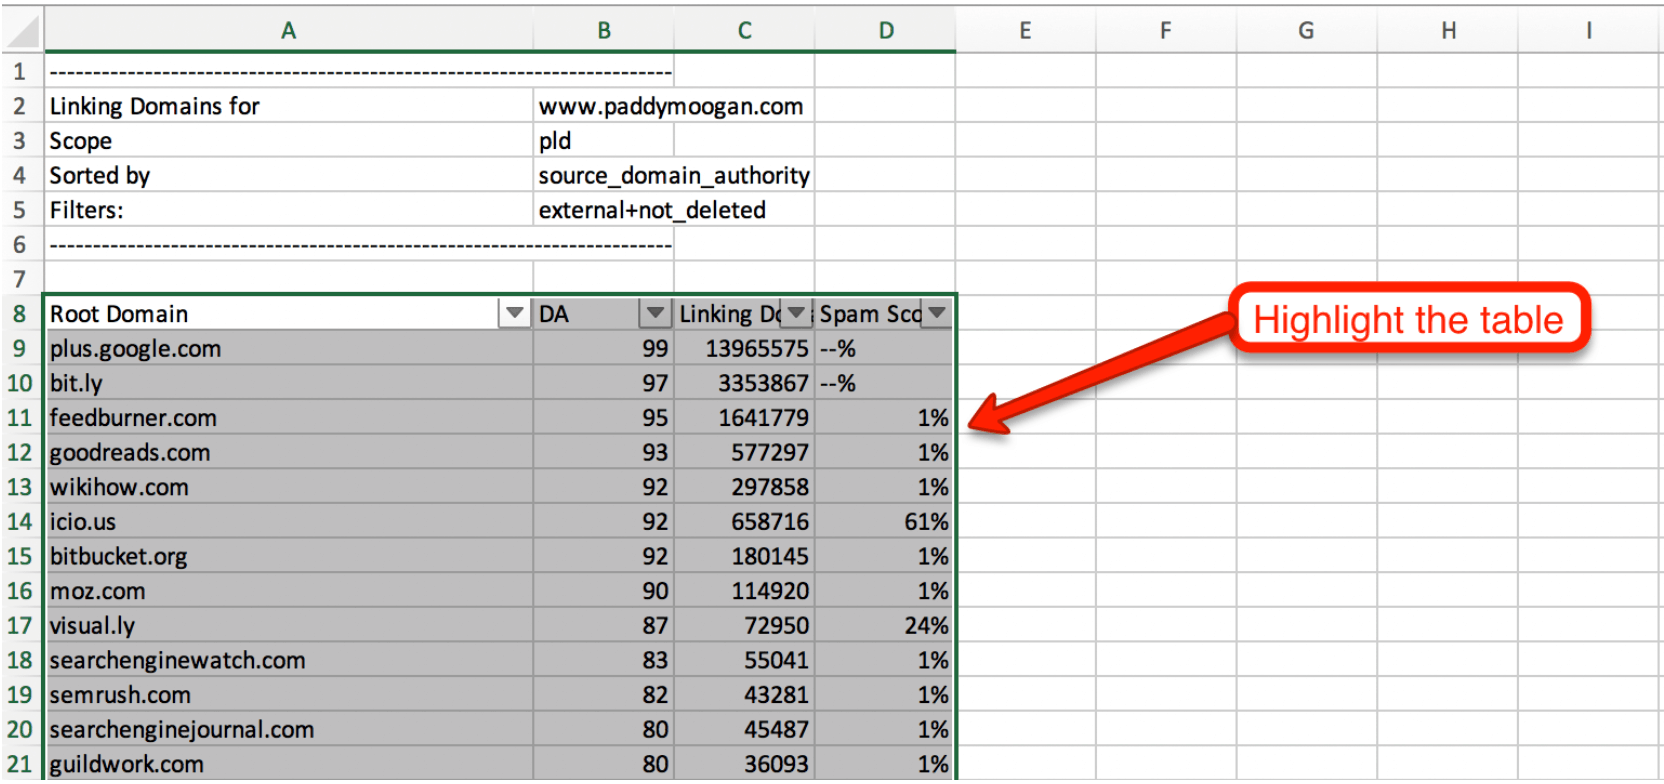Click linking domains value 13965575
The height and width of the screenshot is (784, 1664).
pyautogui.click(x=745, y=349)
